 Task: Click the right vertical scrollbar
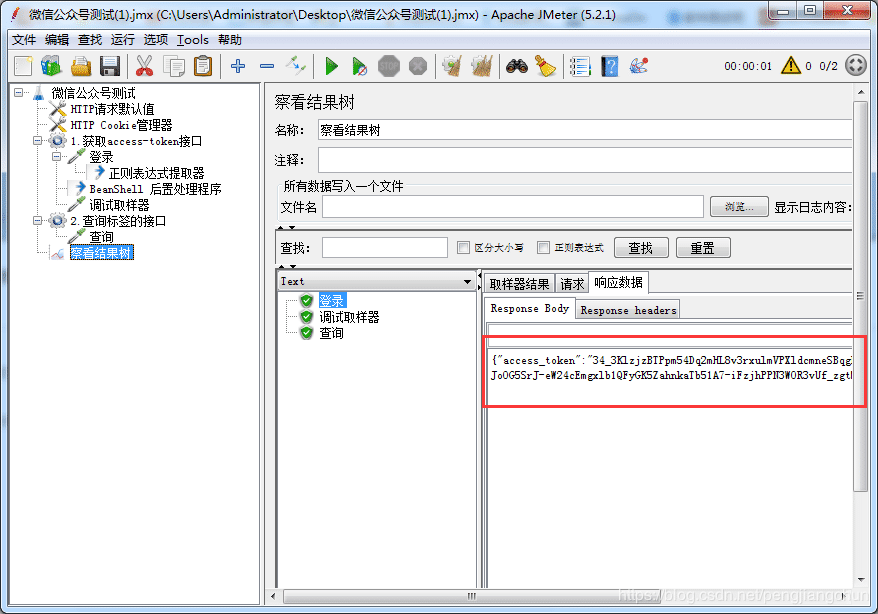[860, 297]
